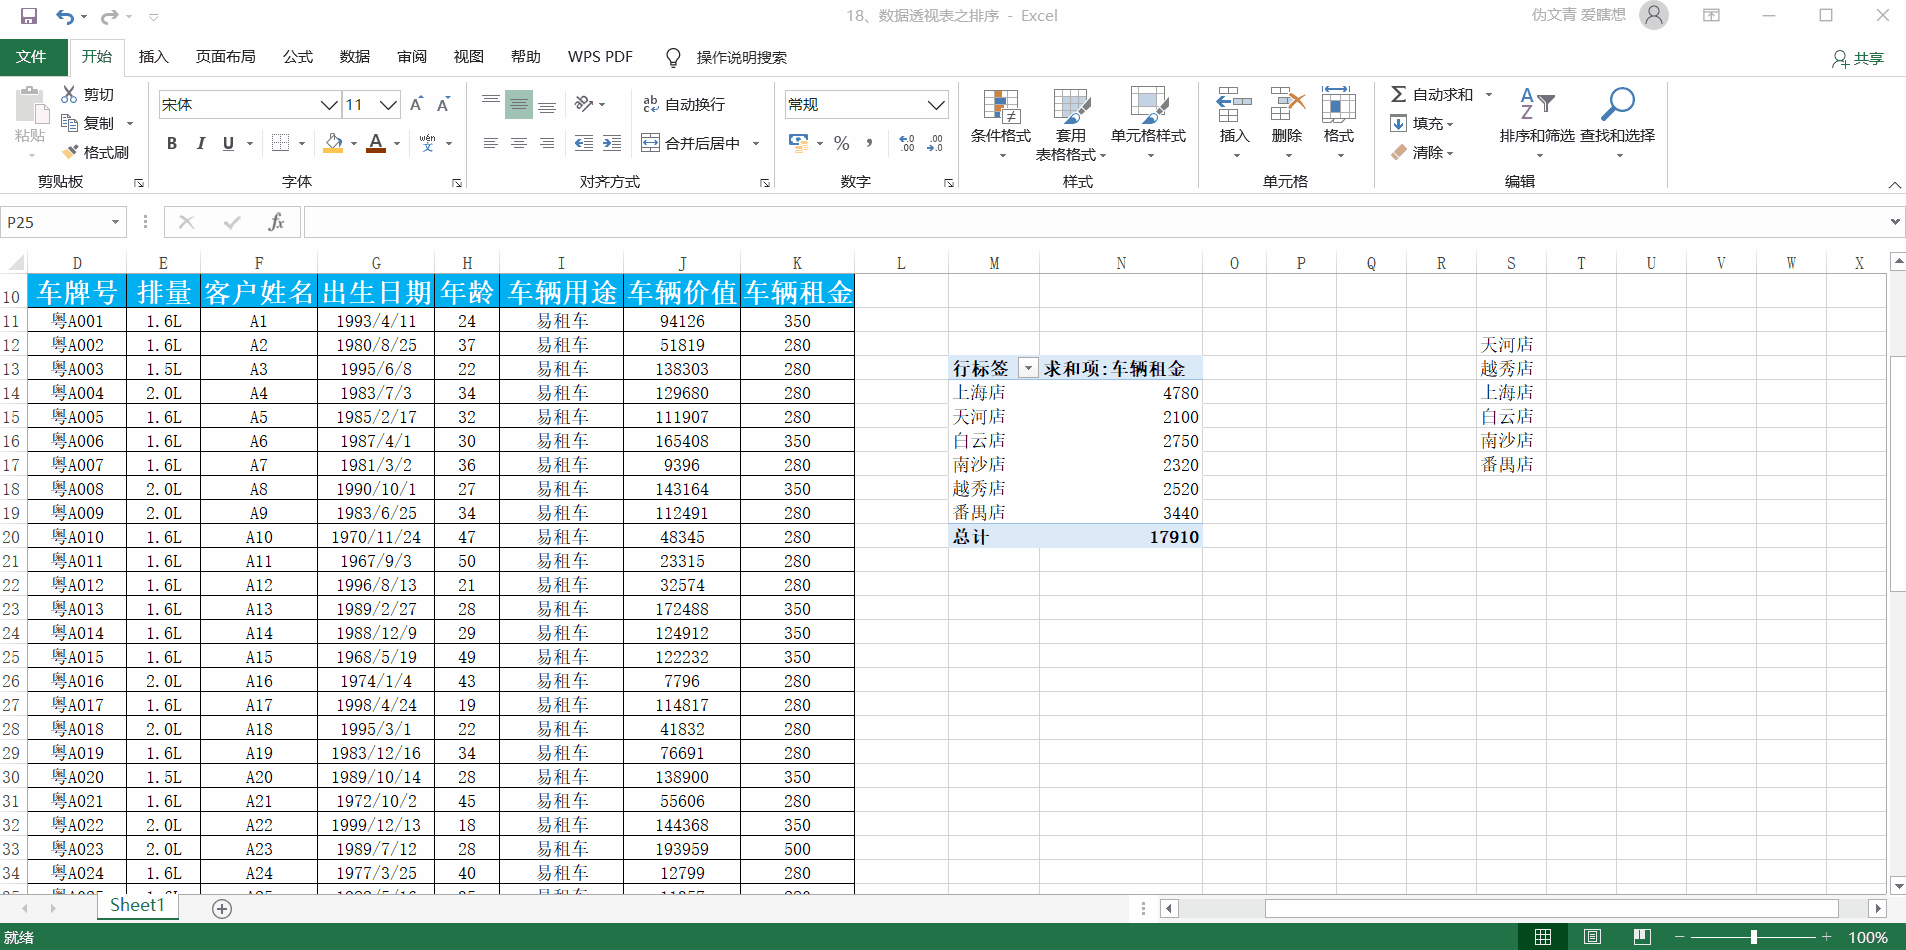Screen dimensions: 1906x950
Task: Click the Insert Function fx icon
Action: [x=276, y=222]
